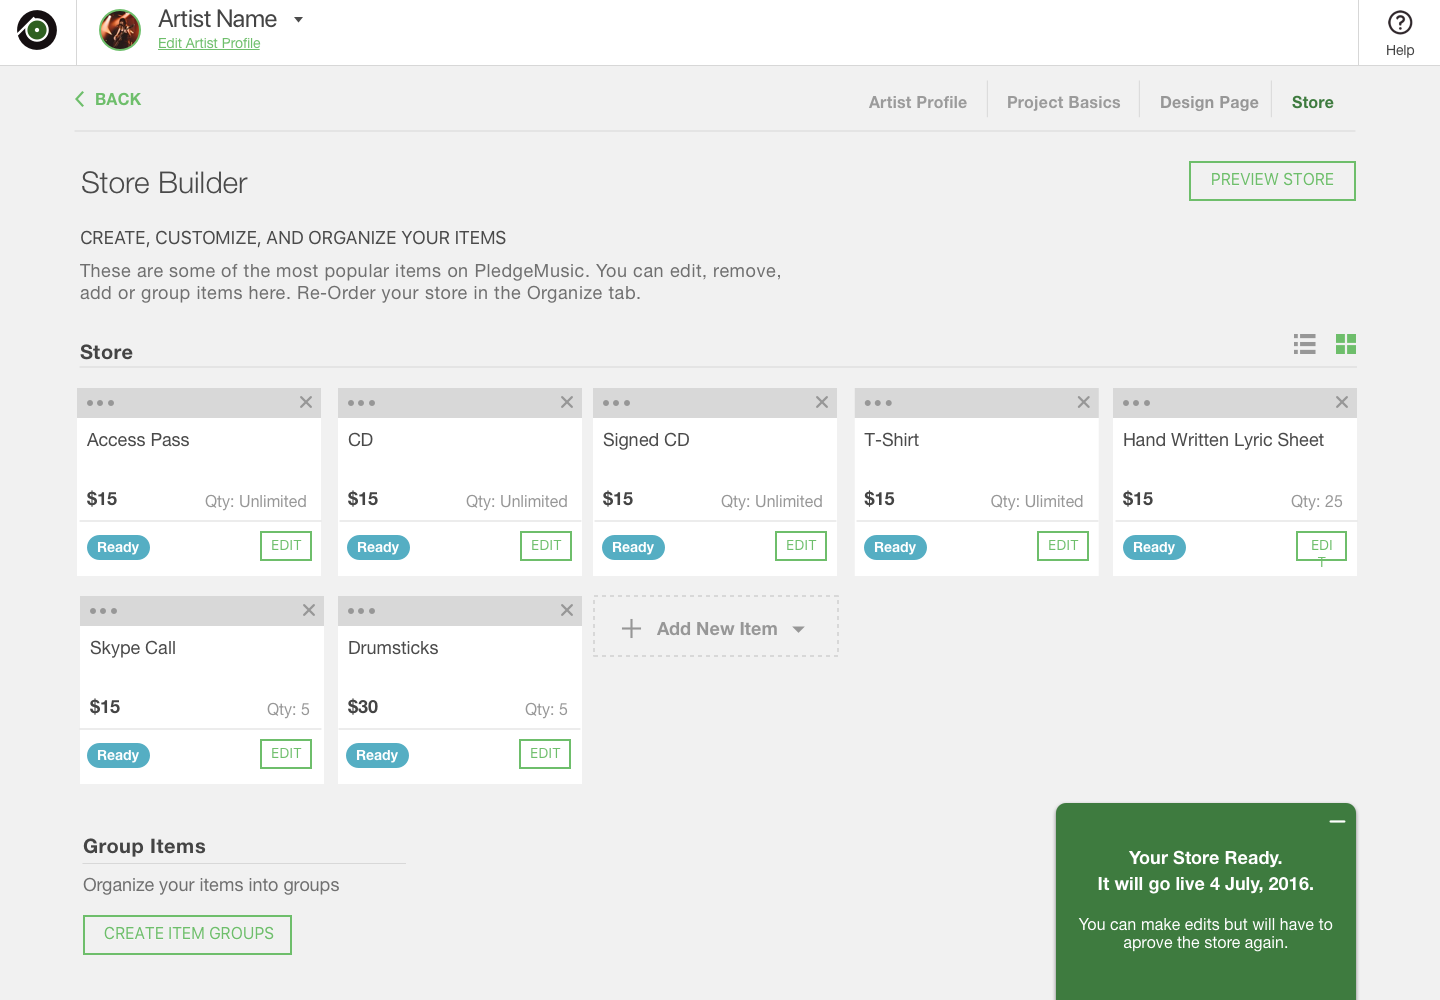Expand the Add New Item dropdown arrow
Image resolution: width=1440 pixels, height=1000 pixels.
pyautogui.click(x=799, y=629)
